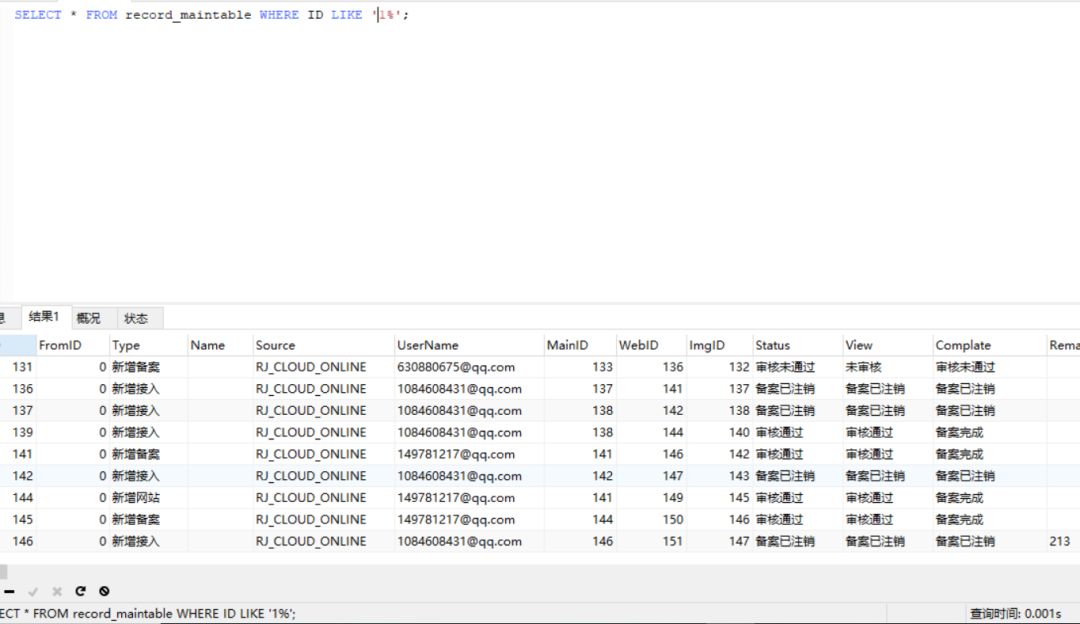Click the 审核通过 Status cell in row 139
Viewport: 1080px width, 624px height.
pos(798,433)
